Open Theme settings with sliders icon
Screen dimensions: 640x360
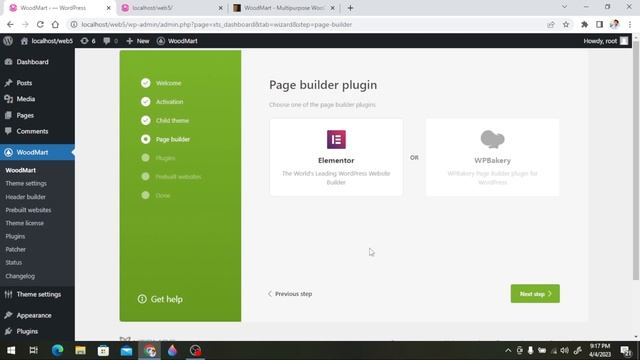37,294
